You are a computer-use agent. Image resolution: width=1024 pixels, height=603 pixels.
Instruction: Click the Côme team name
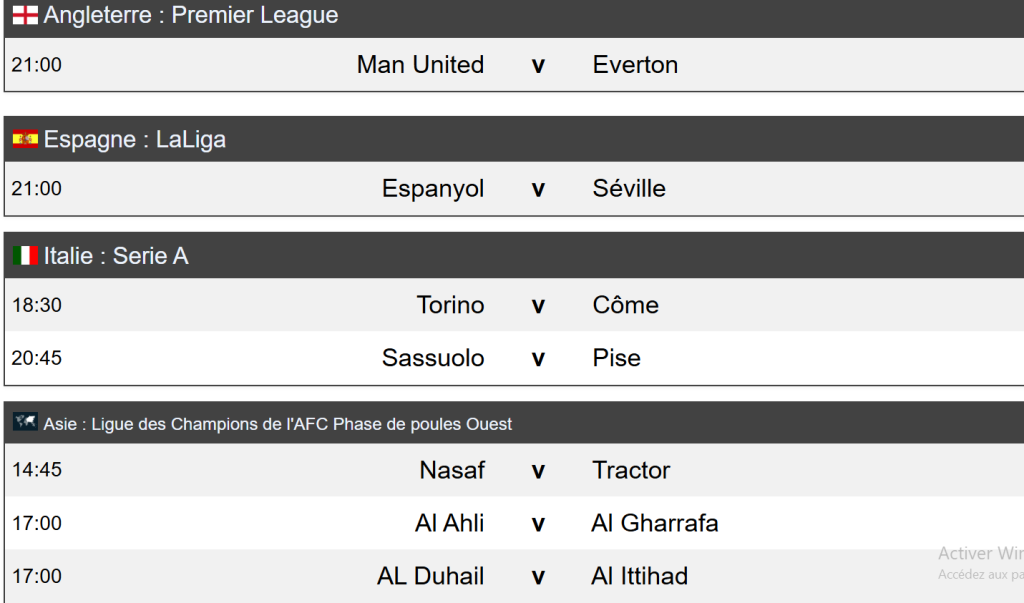625,305
